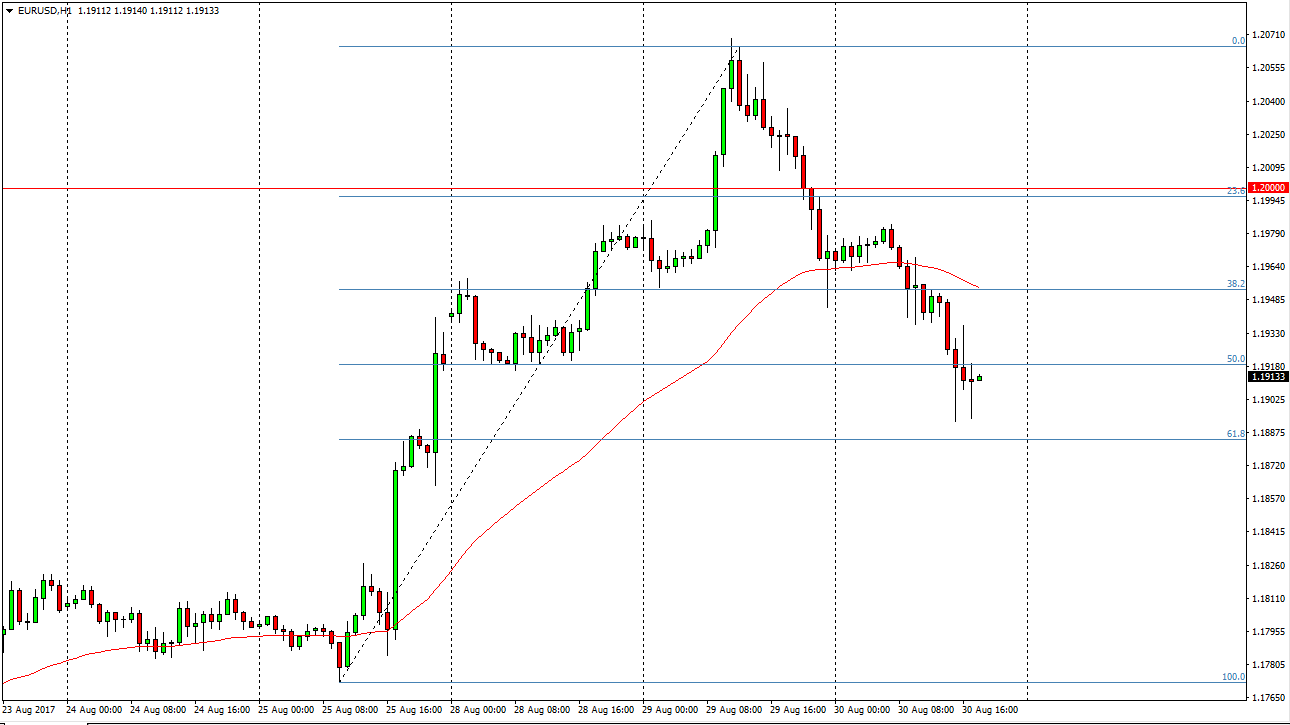Select the 61.8 Fibonacci level label

point(1236,434)
